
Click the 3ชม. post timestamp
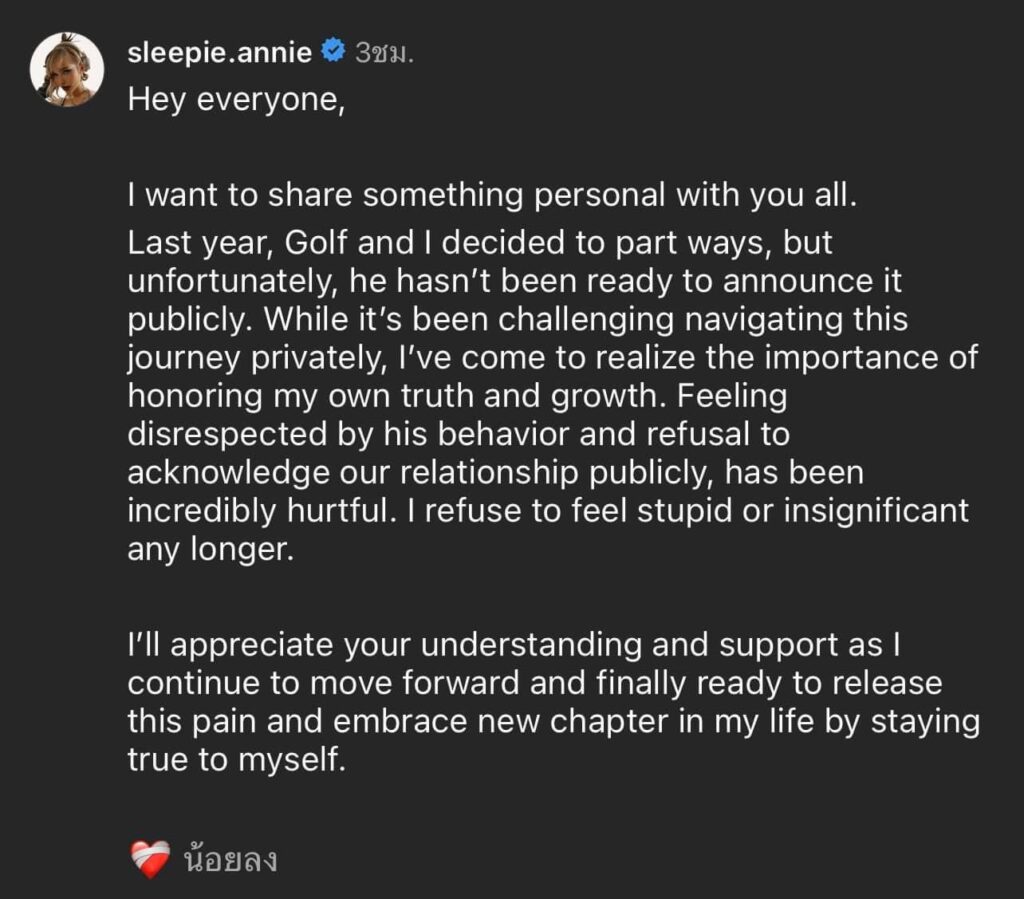[x=384, y=53]
